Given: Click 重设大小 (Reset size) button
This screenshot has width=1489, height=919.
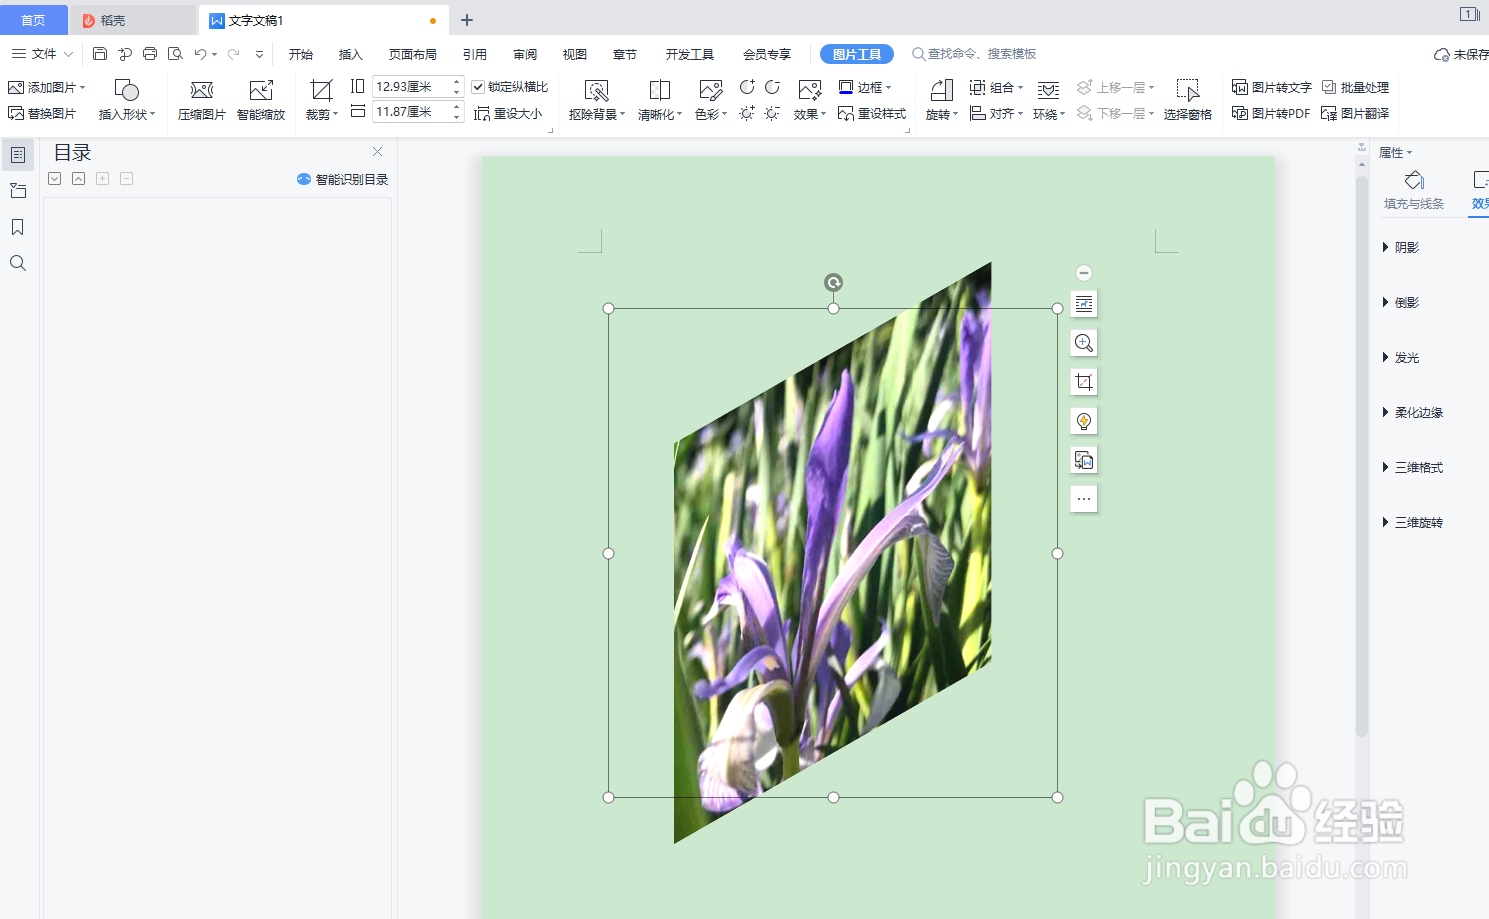Looking at the screenshot, I should click(x=508, y=113).
